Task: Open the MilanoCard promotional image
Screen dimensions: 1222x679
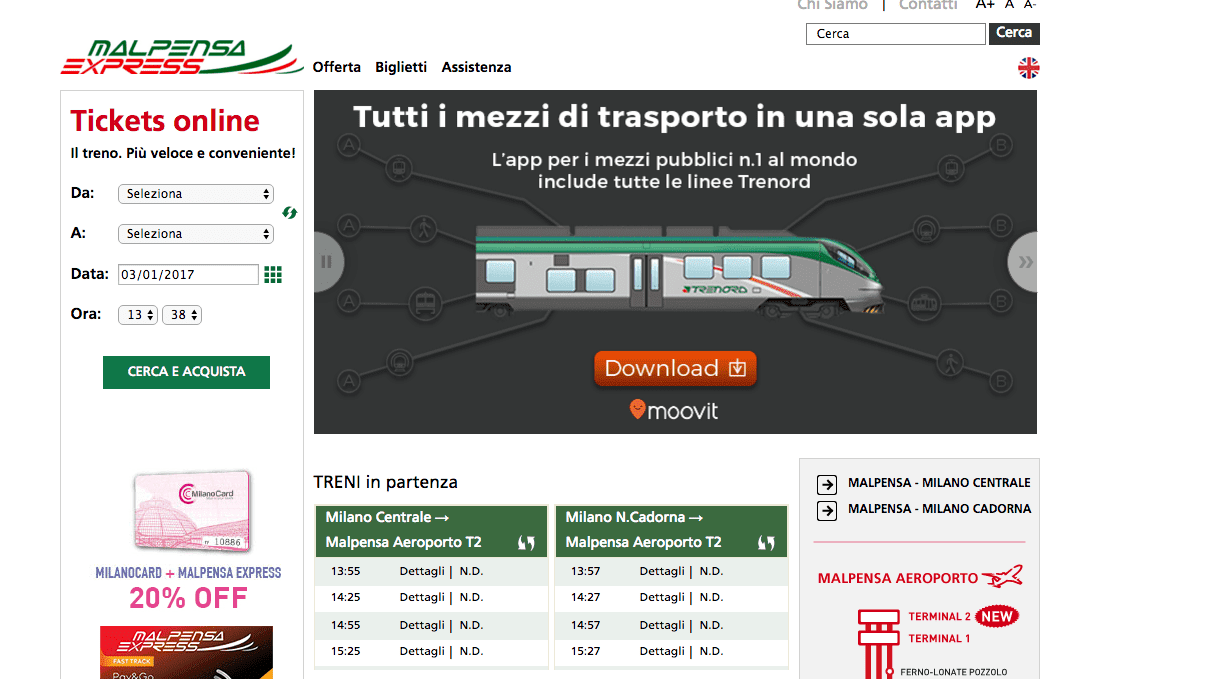Action: [191, 513]
